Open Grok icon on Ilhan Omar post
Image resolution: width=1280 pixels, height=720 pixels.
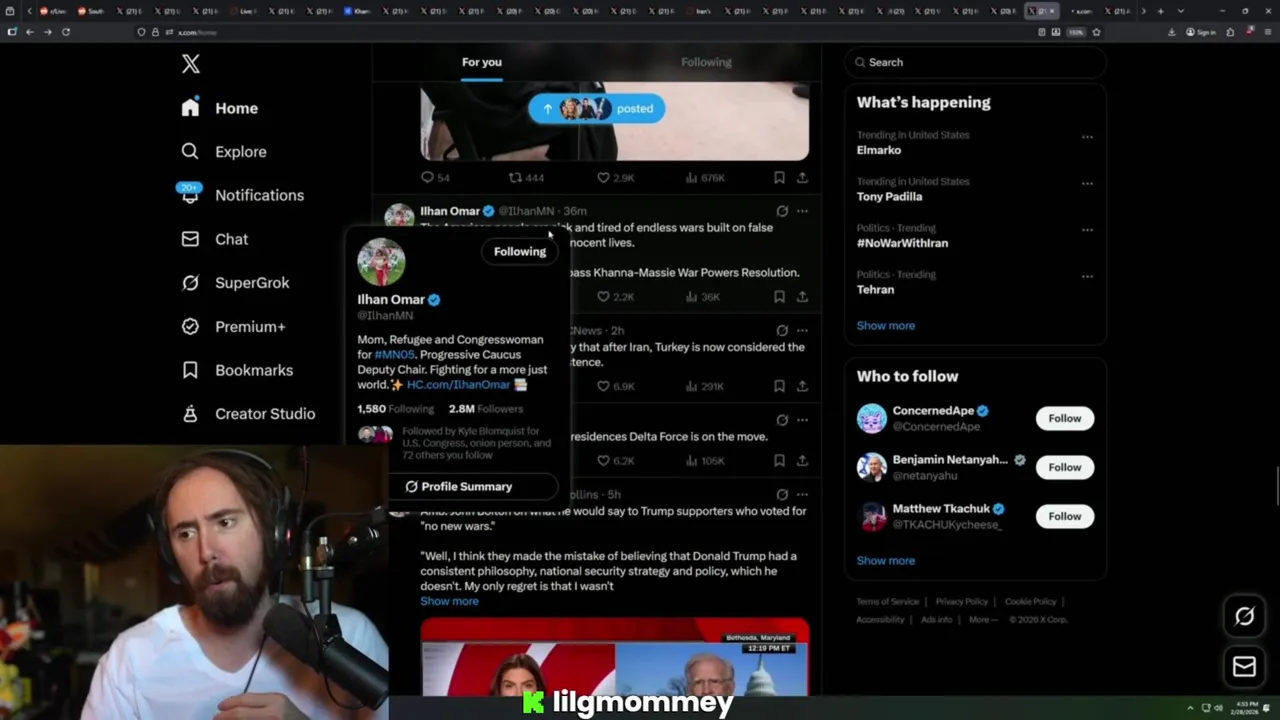tap(782, 211)
